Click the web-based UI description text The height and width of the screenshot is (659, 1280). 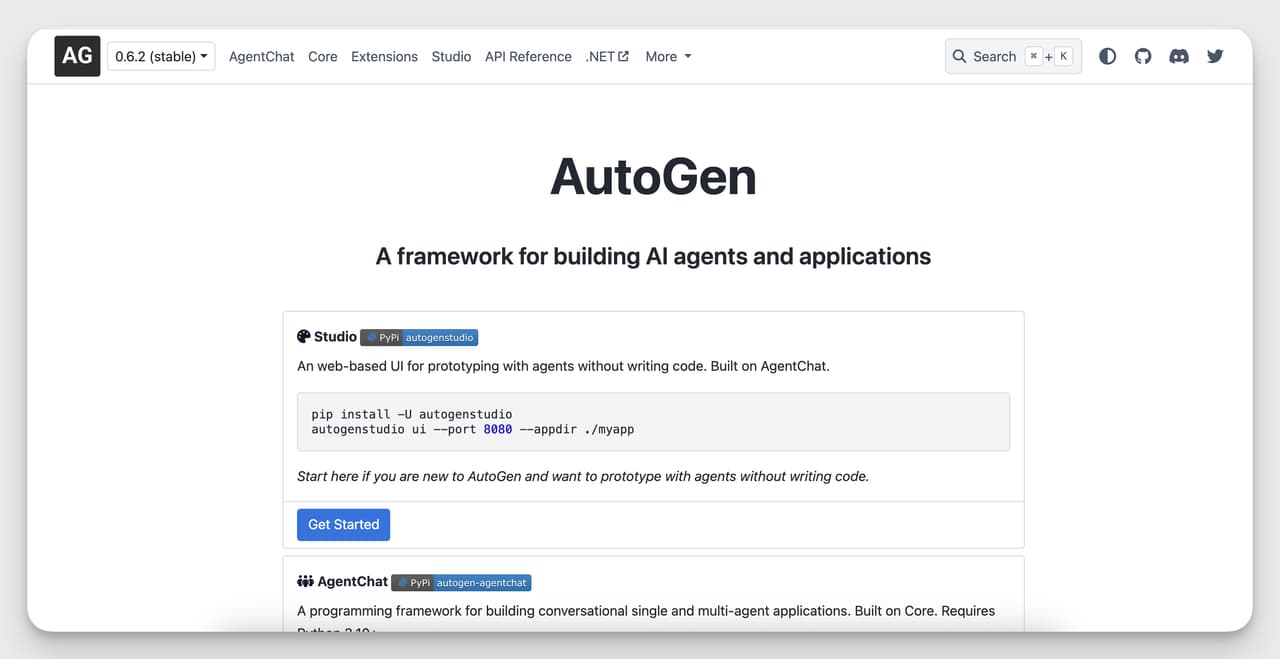[x=563, y=366]
